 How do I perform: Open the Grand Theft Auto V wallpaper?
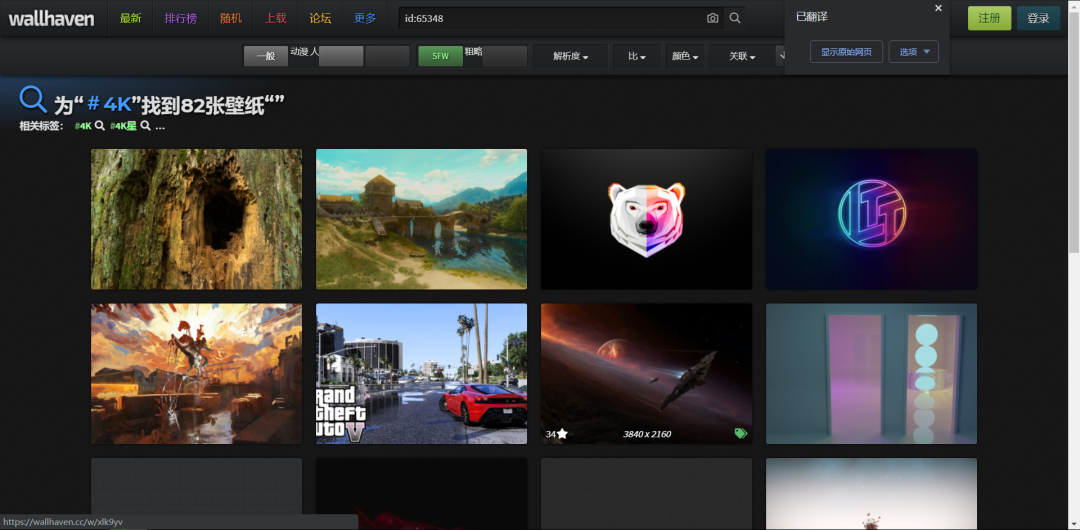(x=422, y=374)
